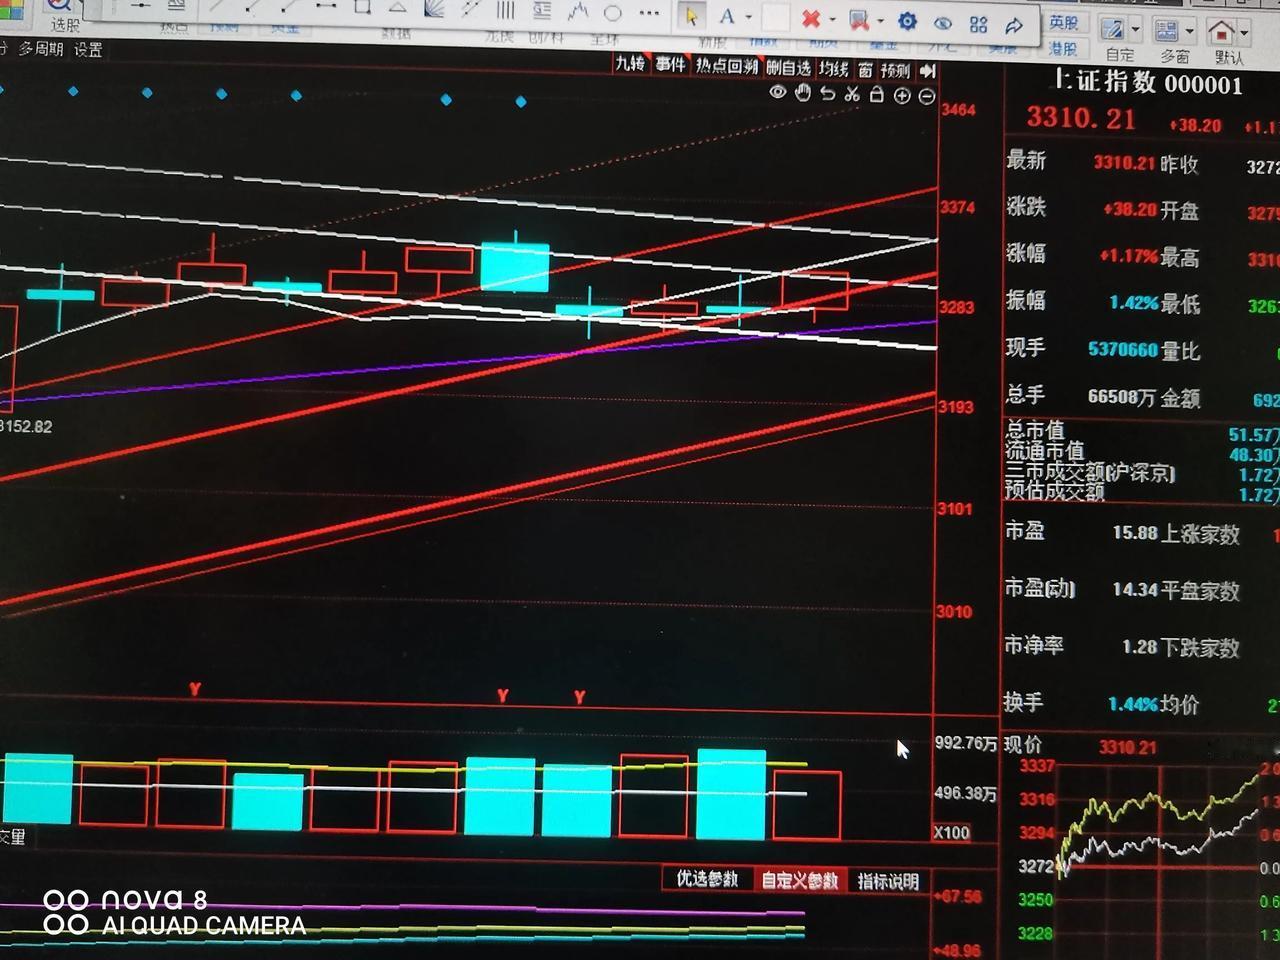This screenshot has width=1280, height=960.
Task: Select the wave line drawing tool
Action: tap(578, 12)
